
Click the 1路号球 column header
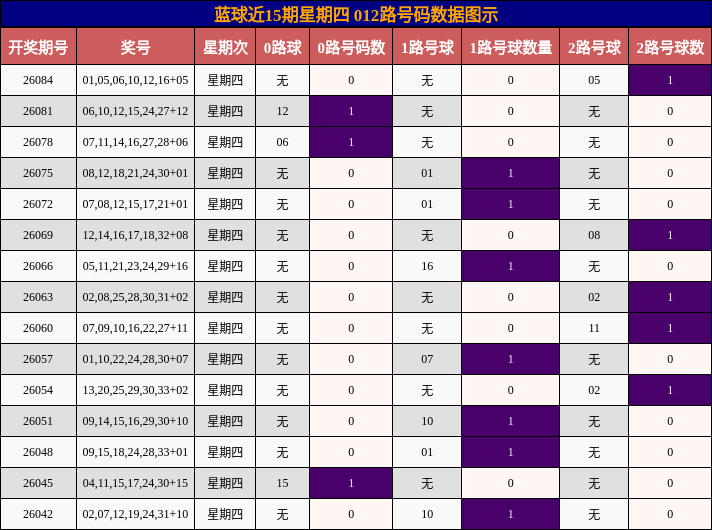click(427, 47)
